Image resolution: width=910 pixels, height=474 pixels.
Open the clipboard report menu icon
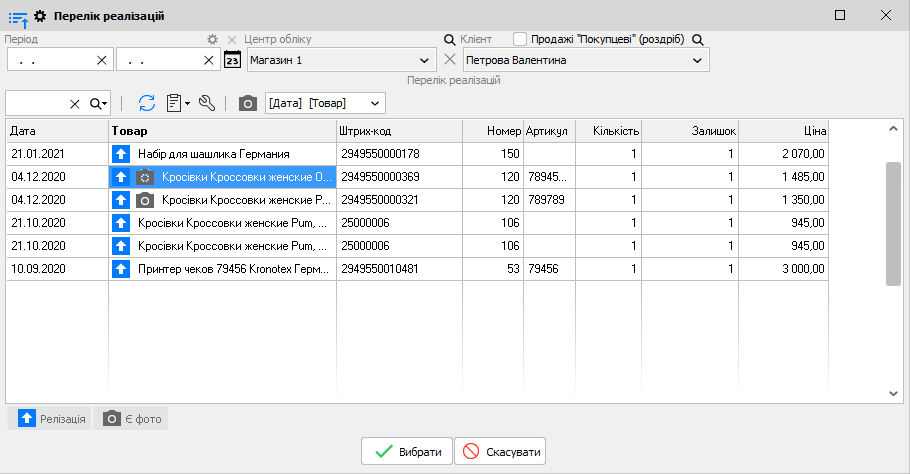click(x=177, y=103)
